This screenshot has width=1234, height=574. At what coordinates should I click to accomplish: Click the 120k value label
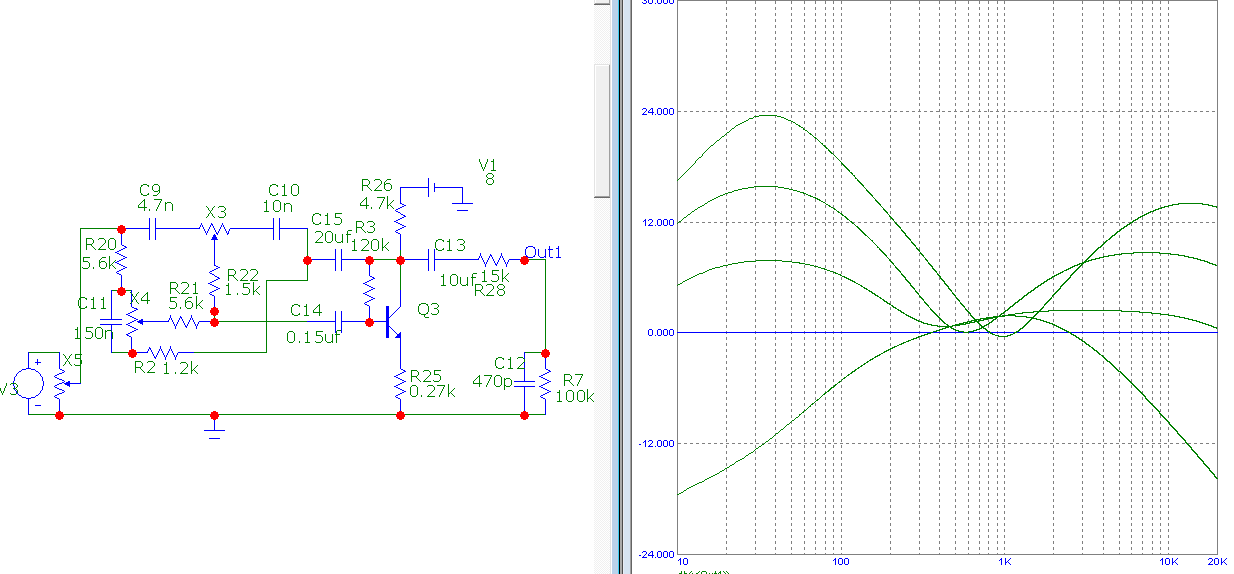pyautogui.click(x=370, y=245)
